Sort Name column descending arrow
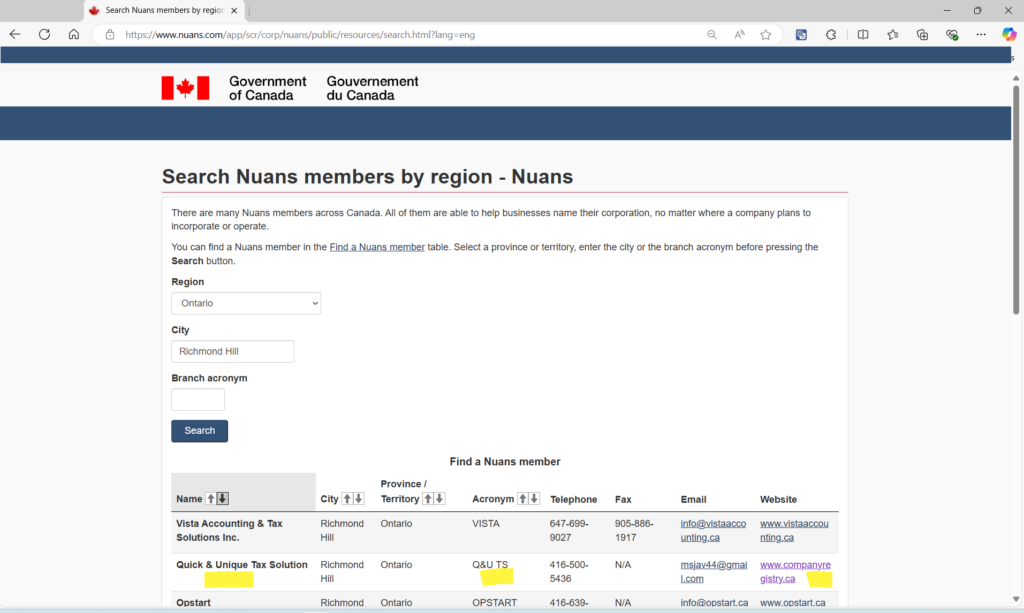This screenshot has height=613, width=1024. coord(223,499)
